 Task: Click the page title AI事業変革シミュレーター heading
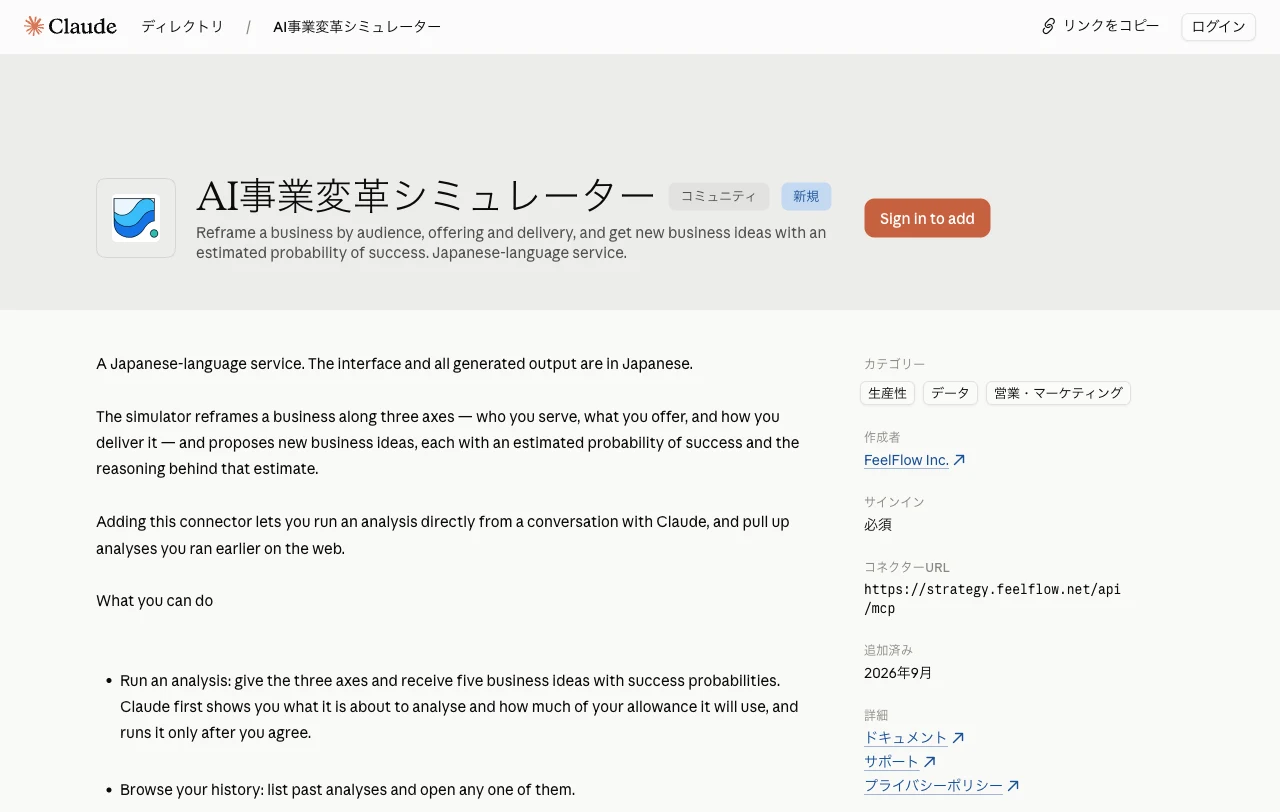[425, 196]
